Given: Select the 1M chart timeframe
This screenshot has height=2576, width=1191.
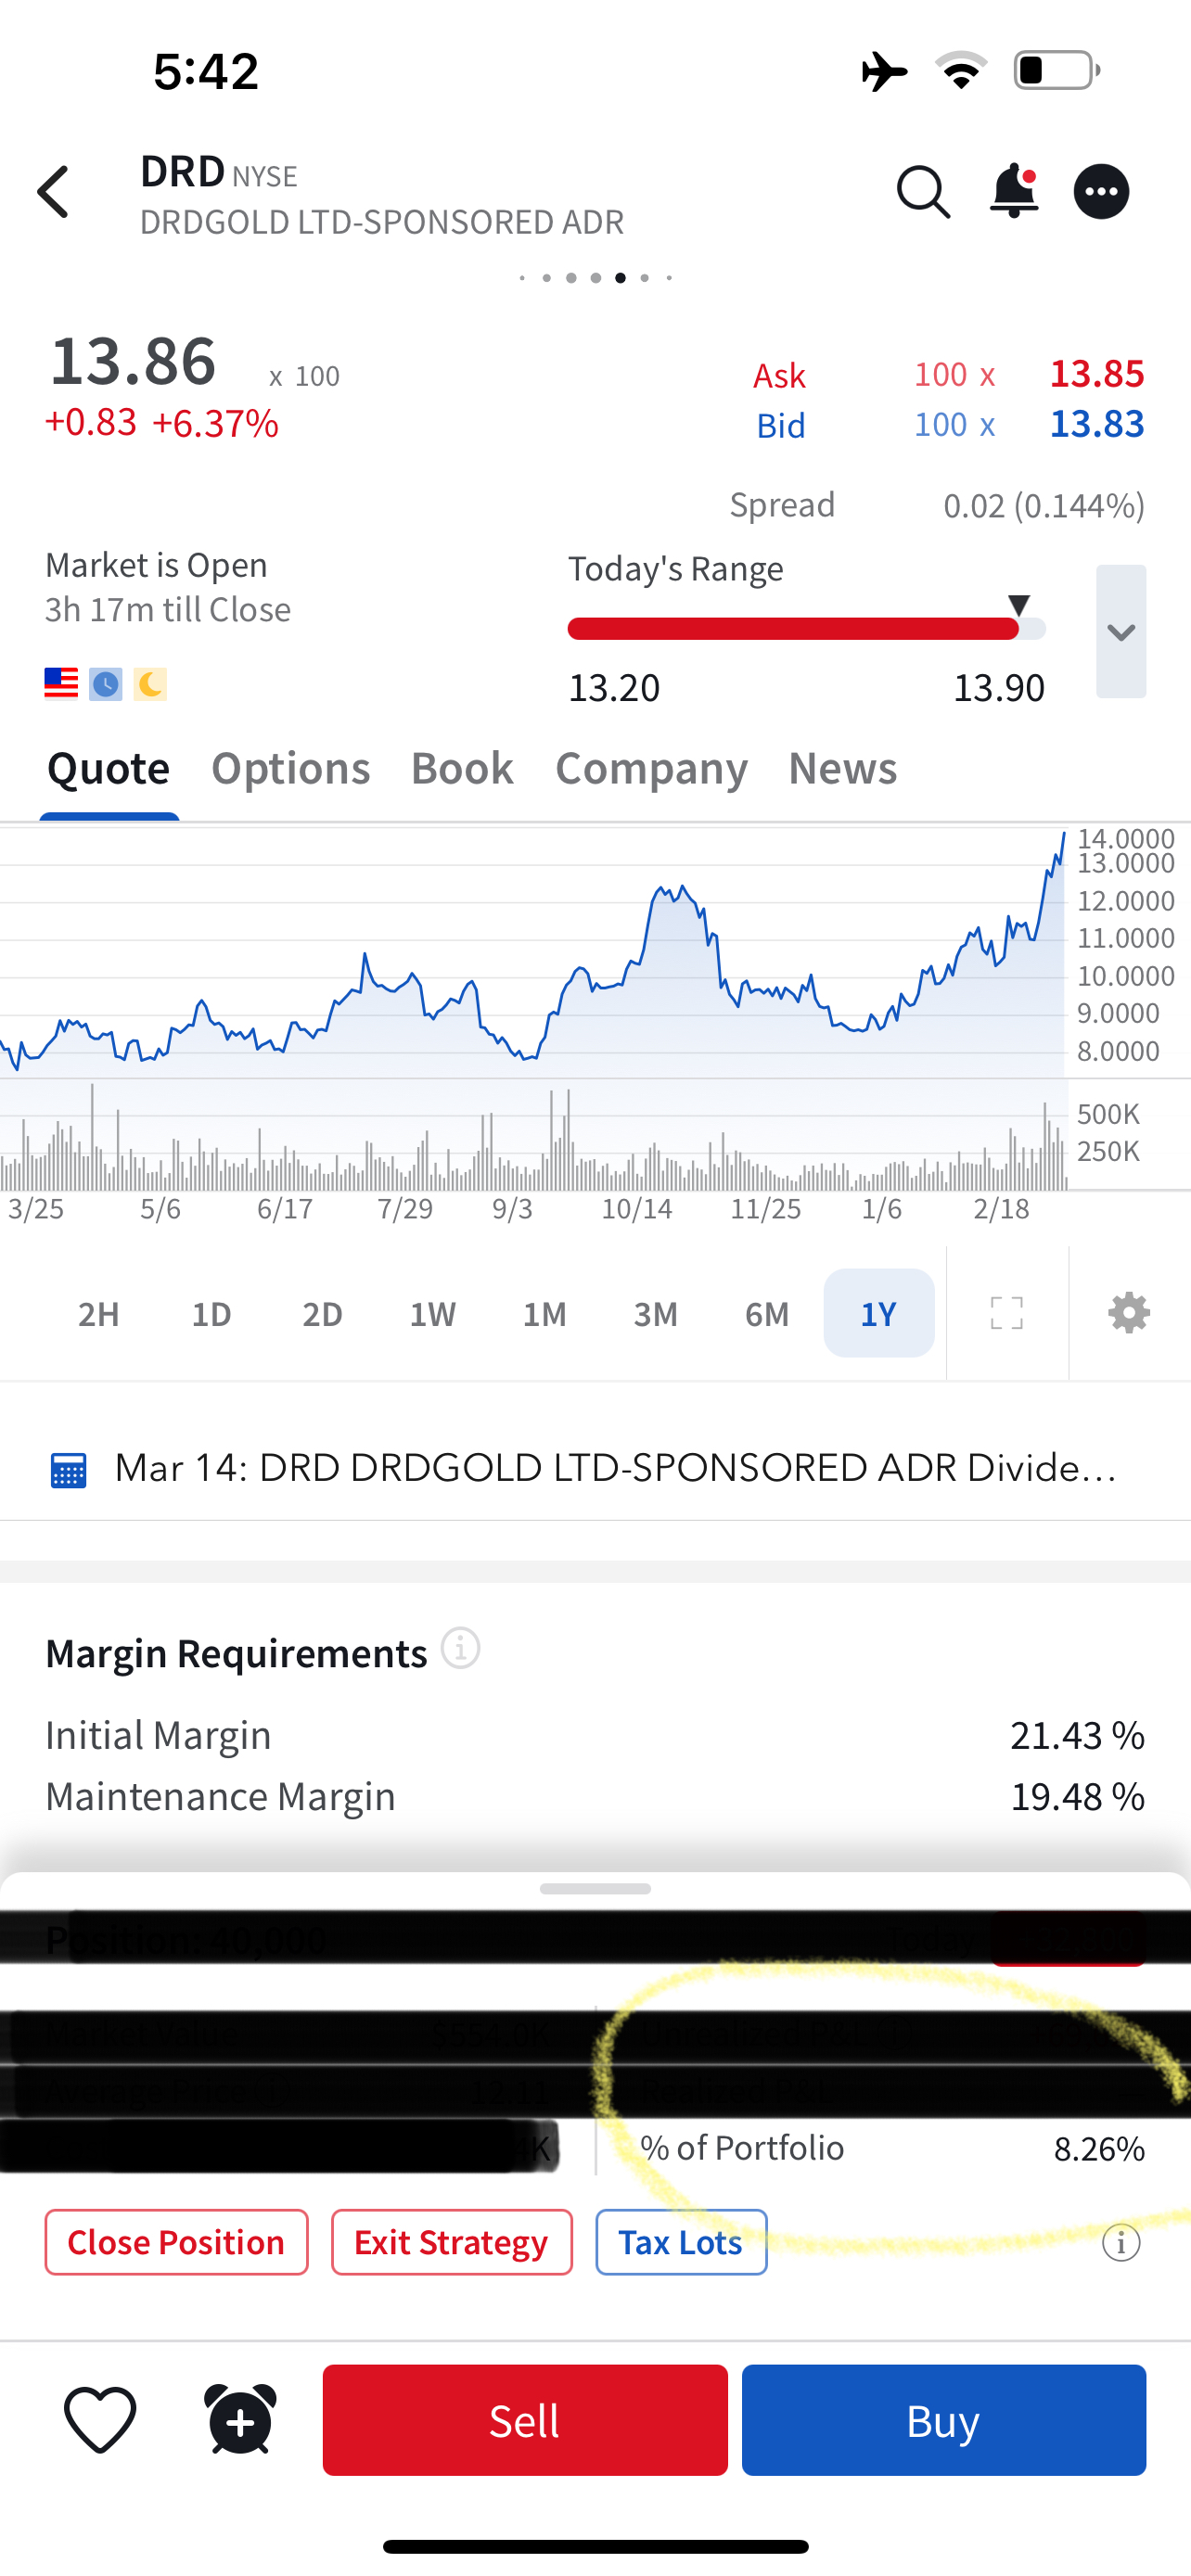Looking at the screenshot, I should [x=544, y=1313].
